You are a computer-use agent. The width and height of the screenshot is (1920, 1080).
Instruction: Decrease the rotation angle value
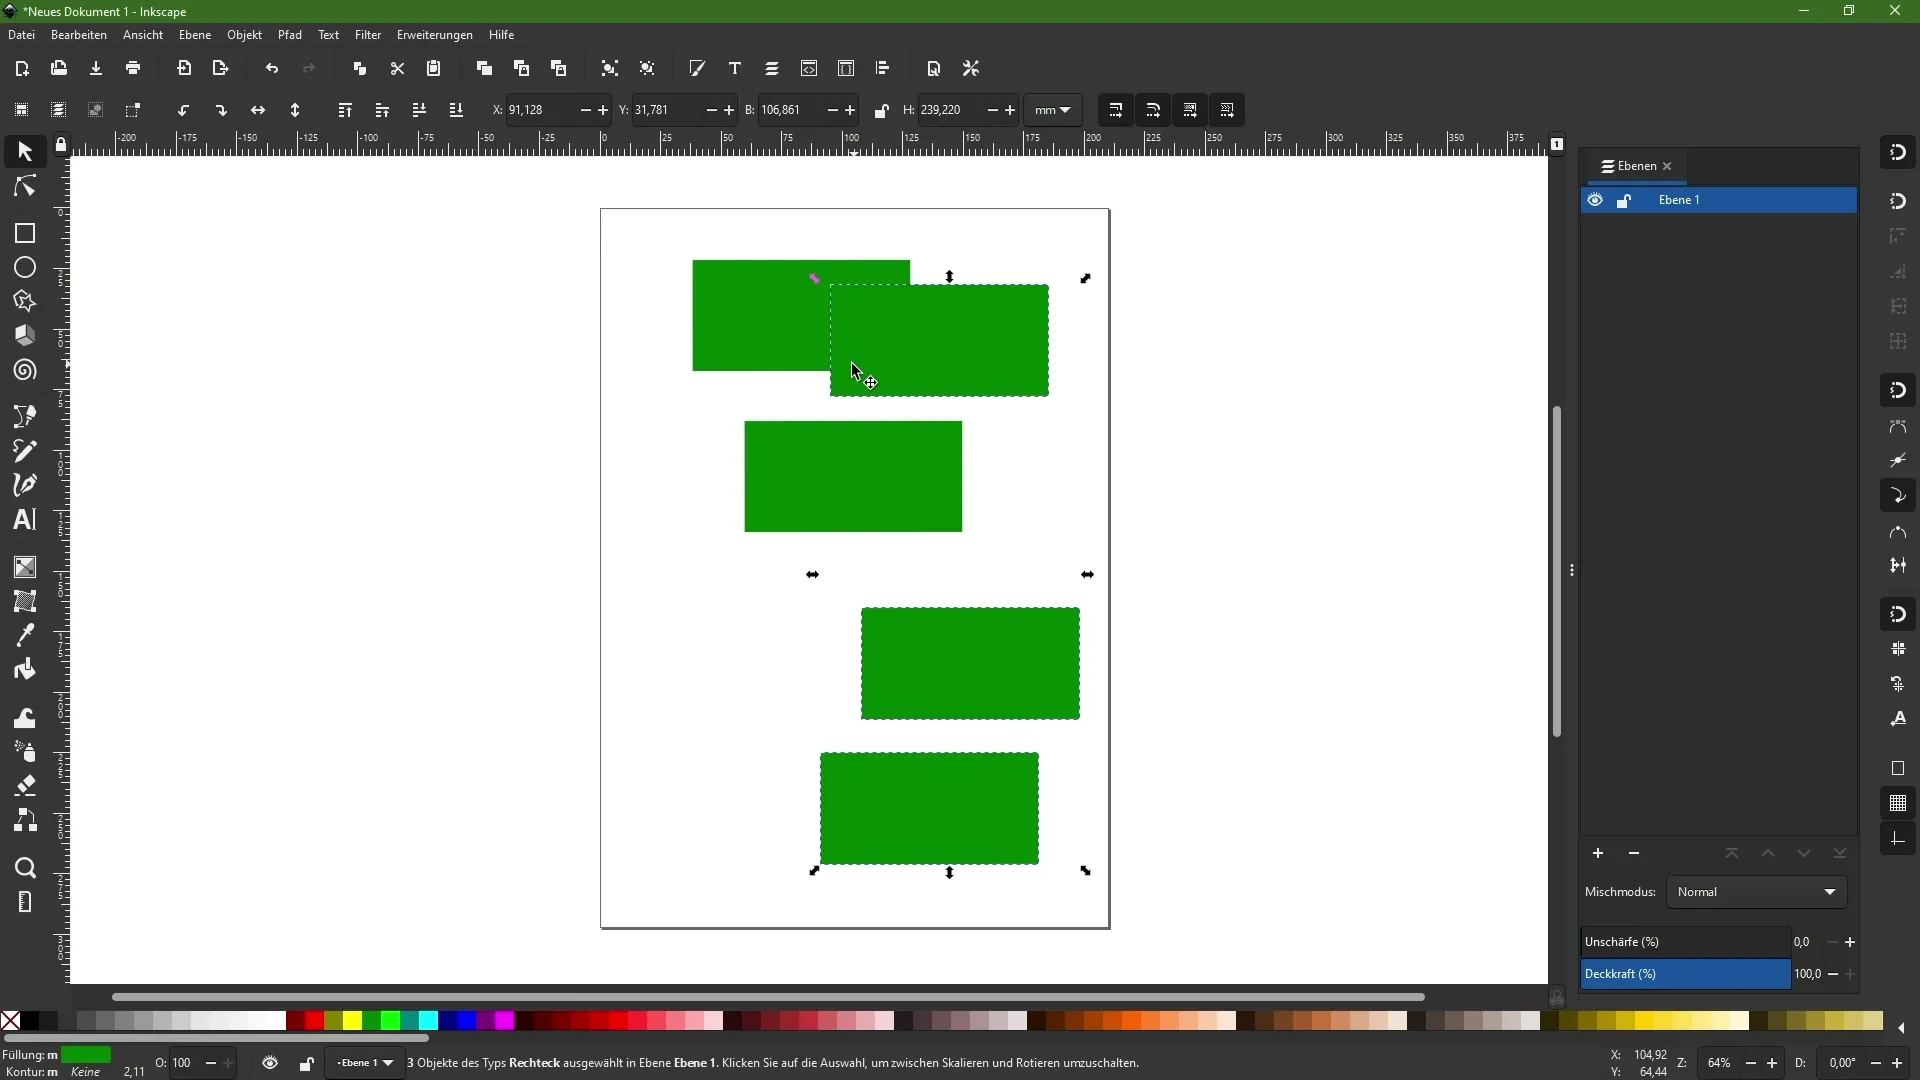pos(1877,1064)
